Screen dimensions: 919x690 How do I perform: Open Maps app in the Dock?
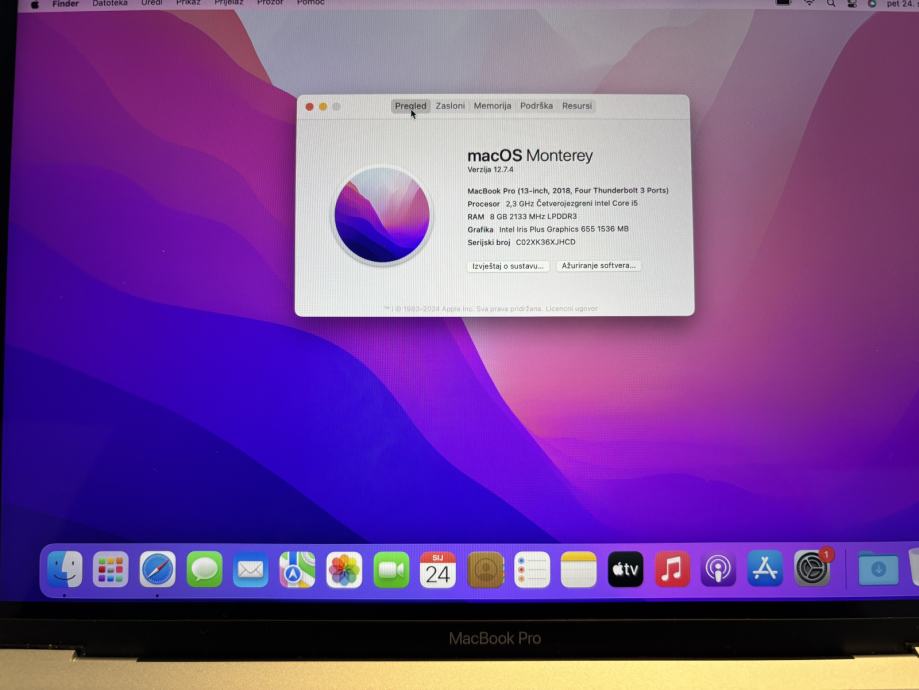coord(297,569)
